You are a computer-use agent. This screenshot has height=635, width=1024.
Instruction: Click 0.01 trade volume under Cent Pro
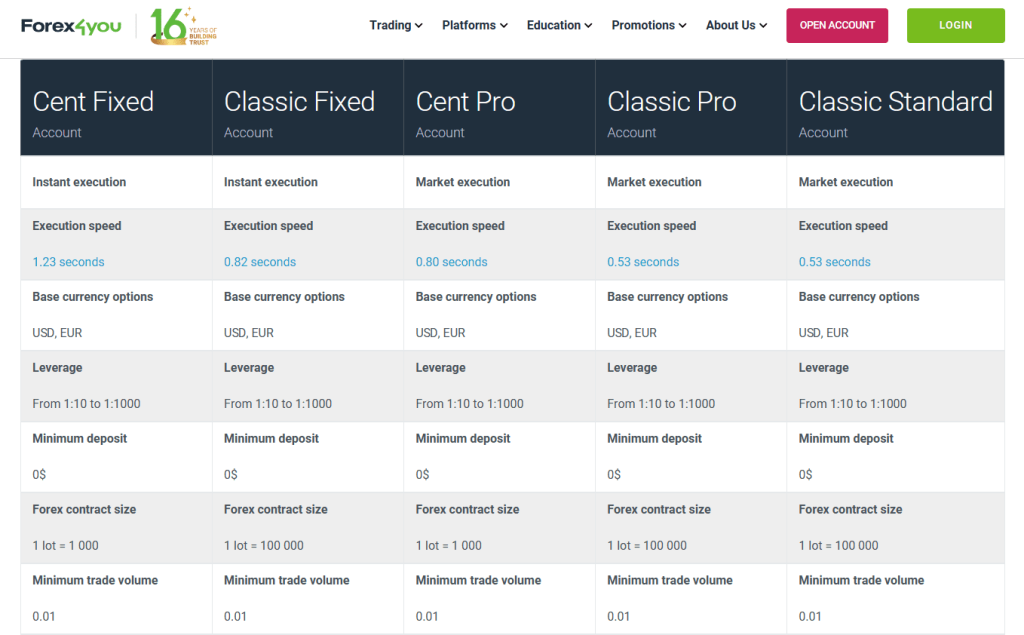[427, 617]
